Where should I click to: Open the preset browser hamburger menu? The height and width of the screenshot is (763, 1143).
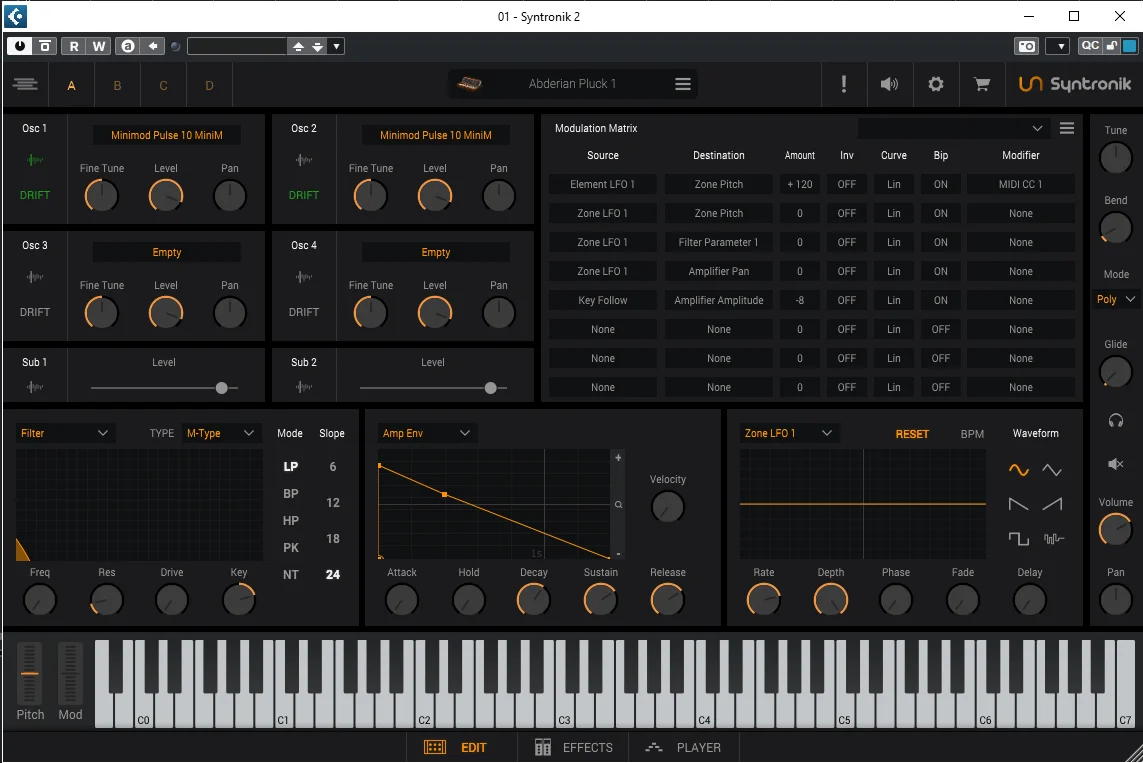tap(682, 84)
